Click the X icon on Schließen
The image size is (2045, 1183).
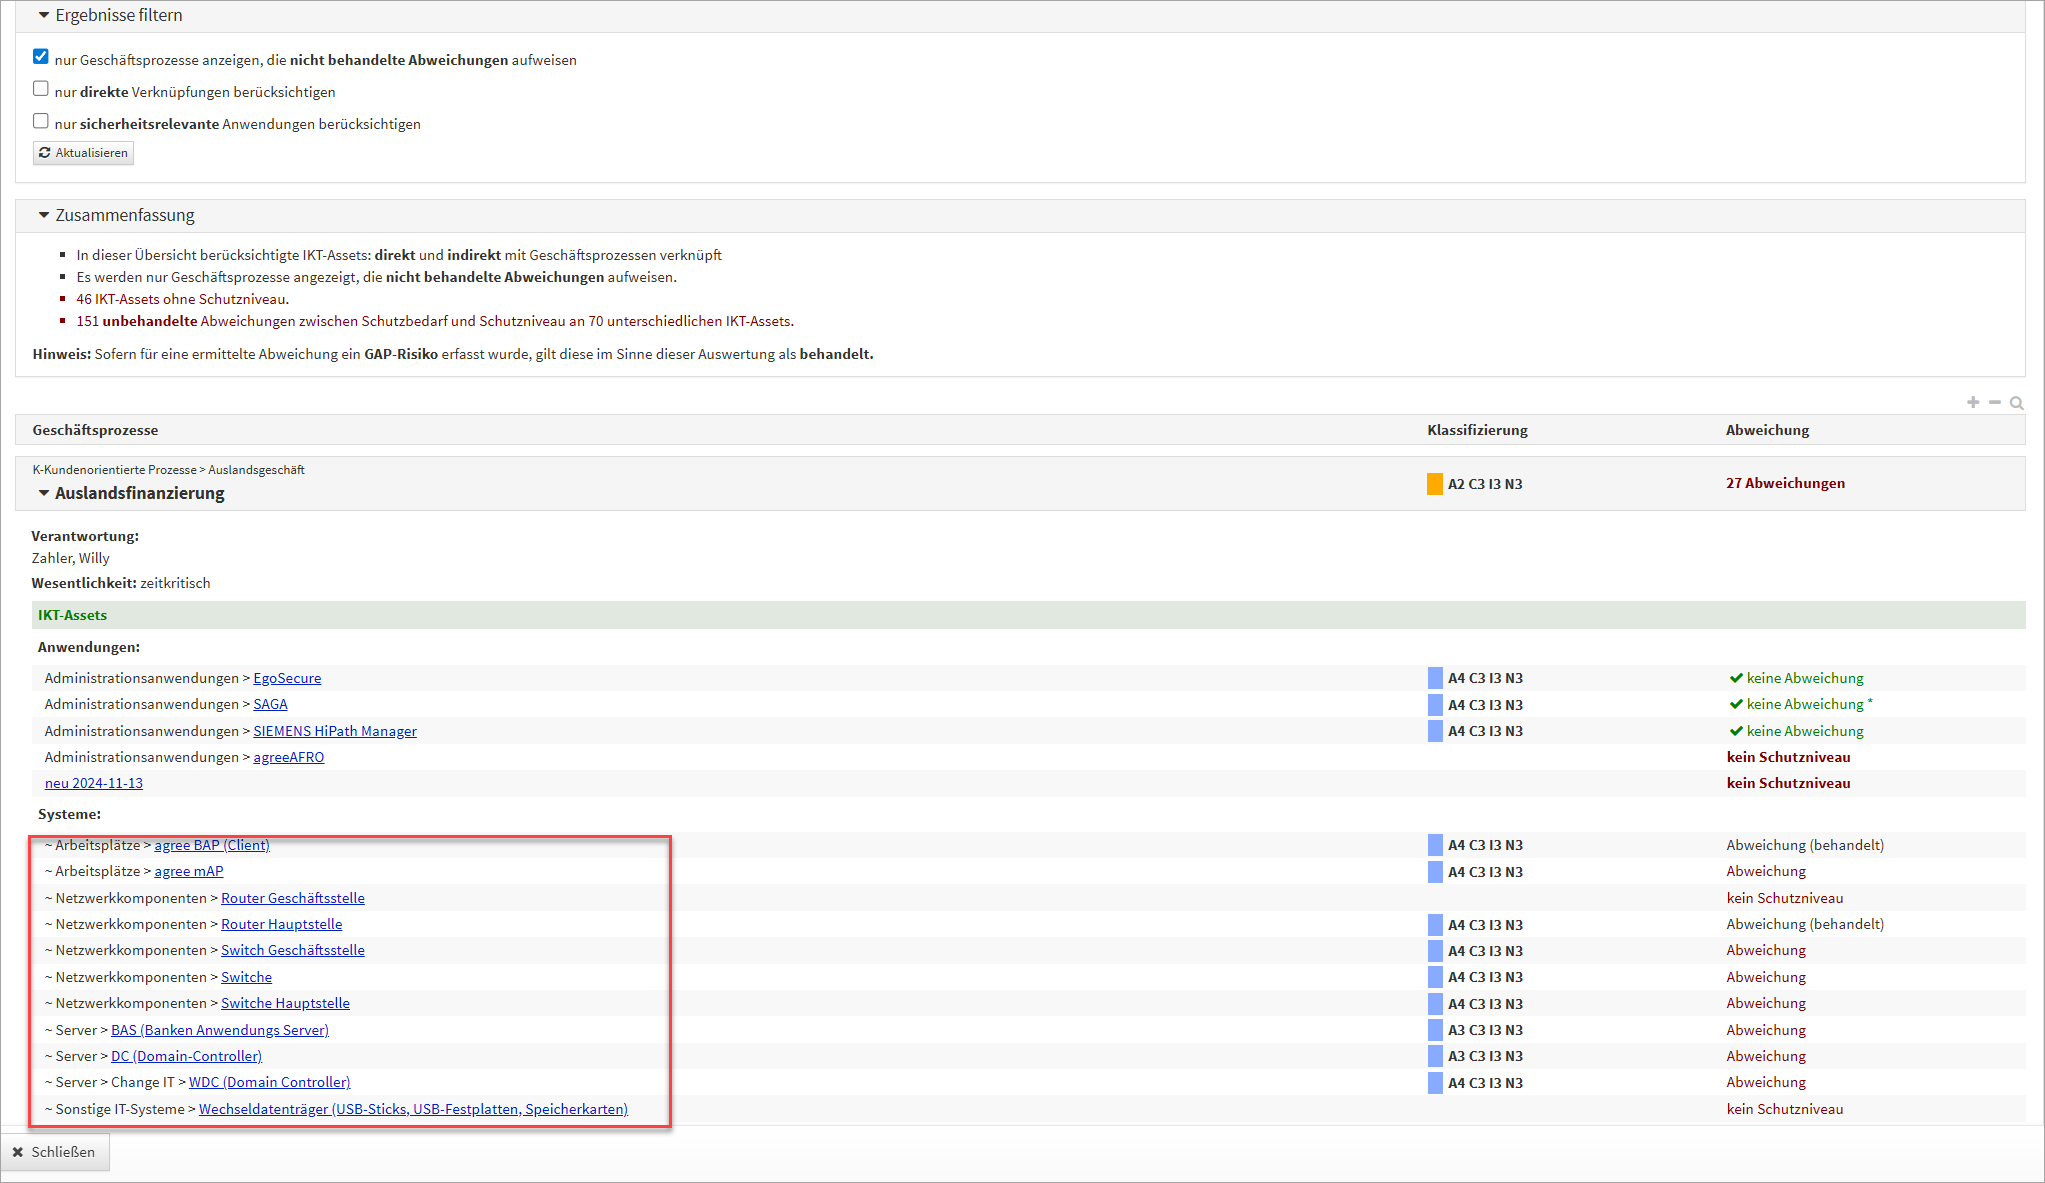click(x=17, y=1152)
